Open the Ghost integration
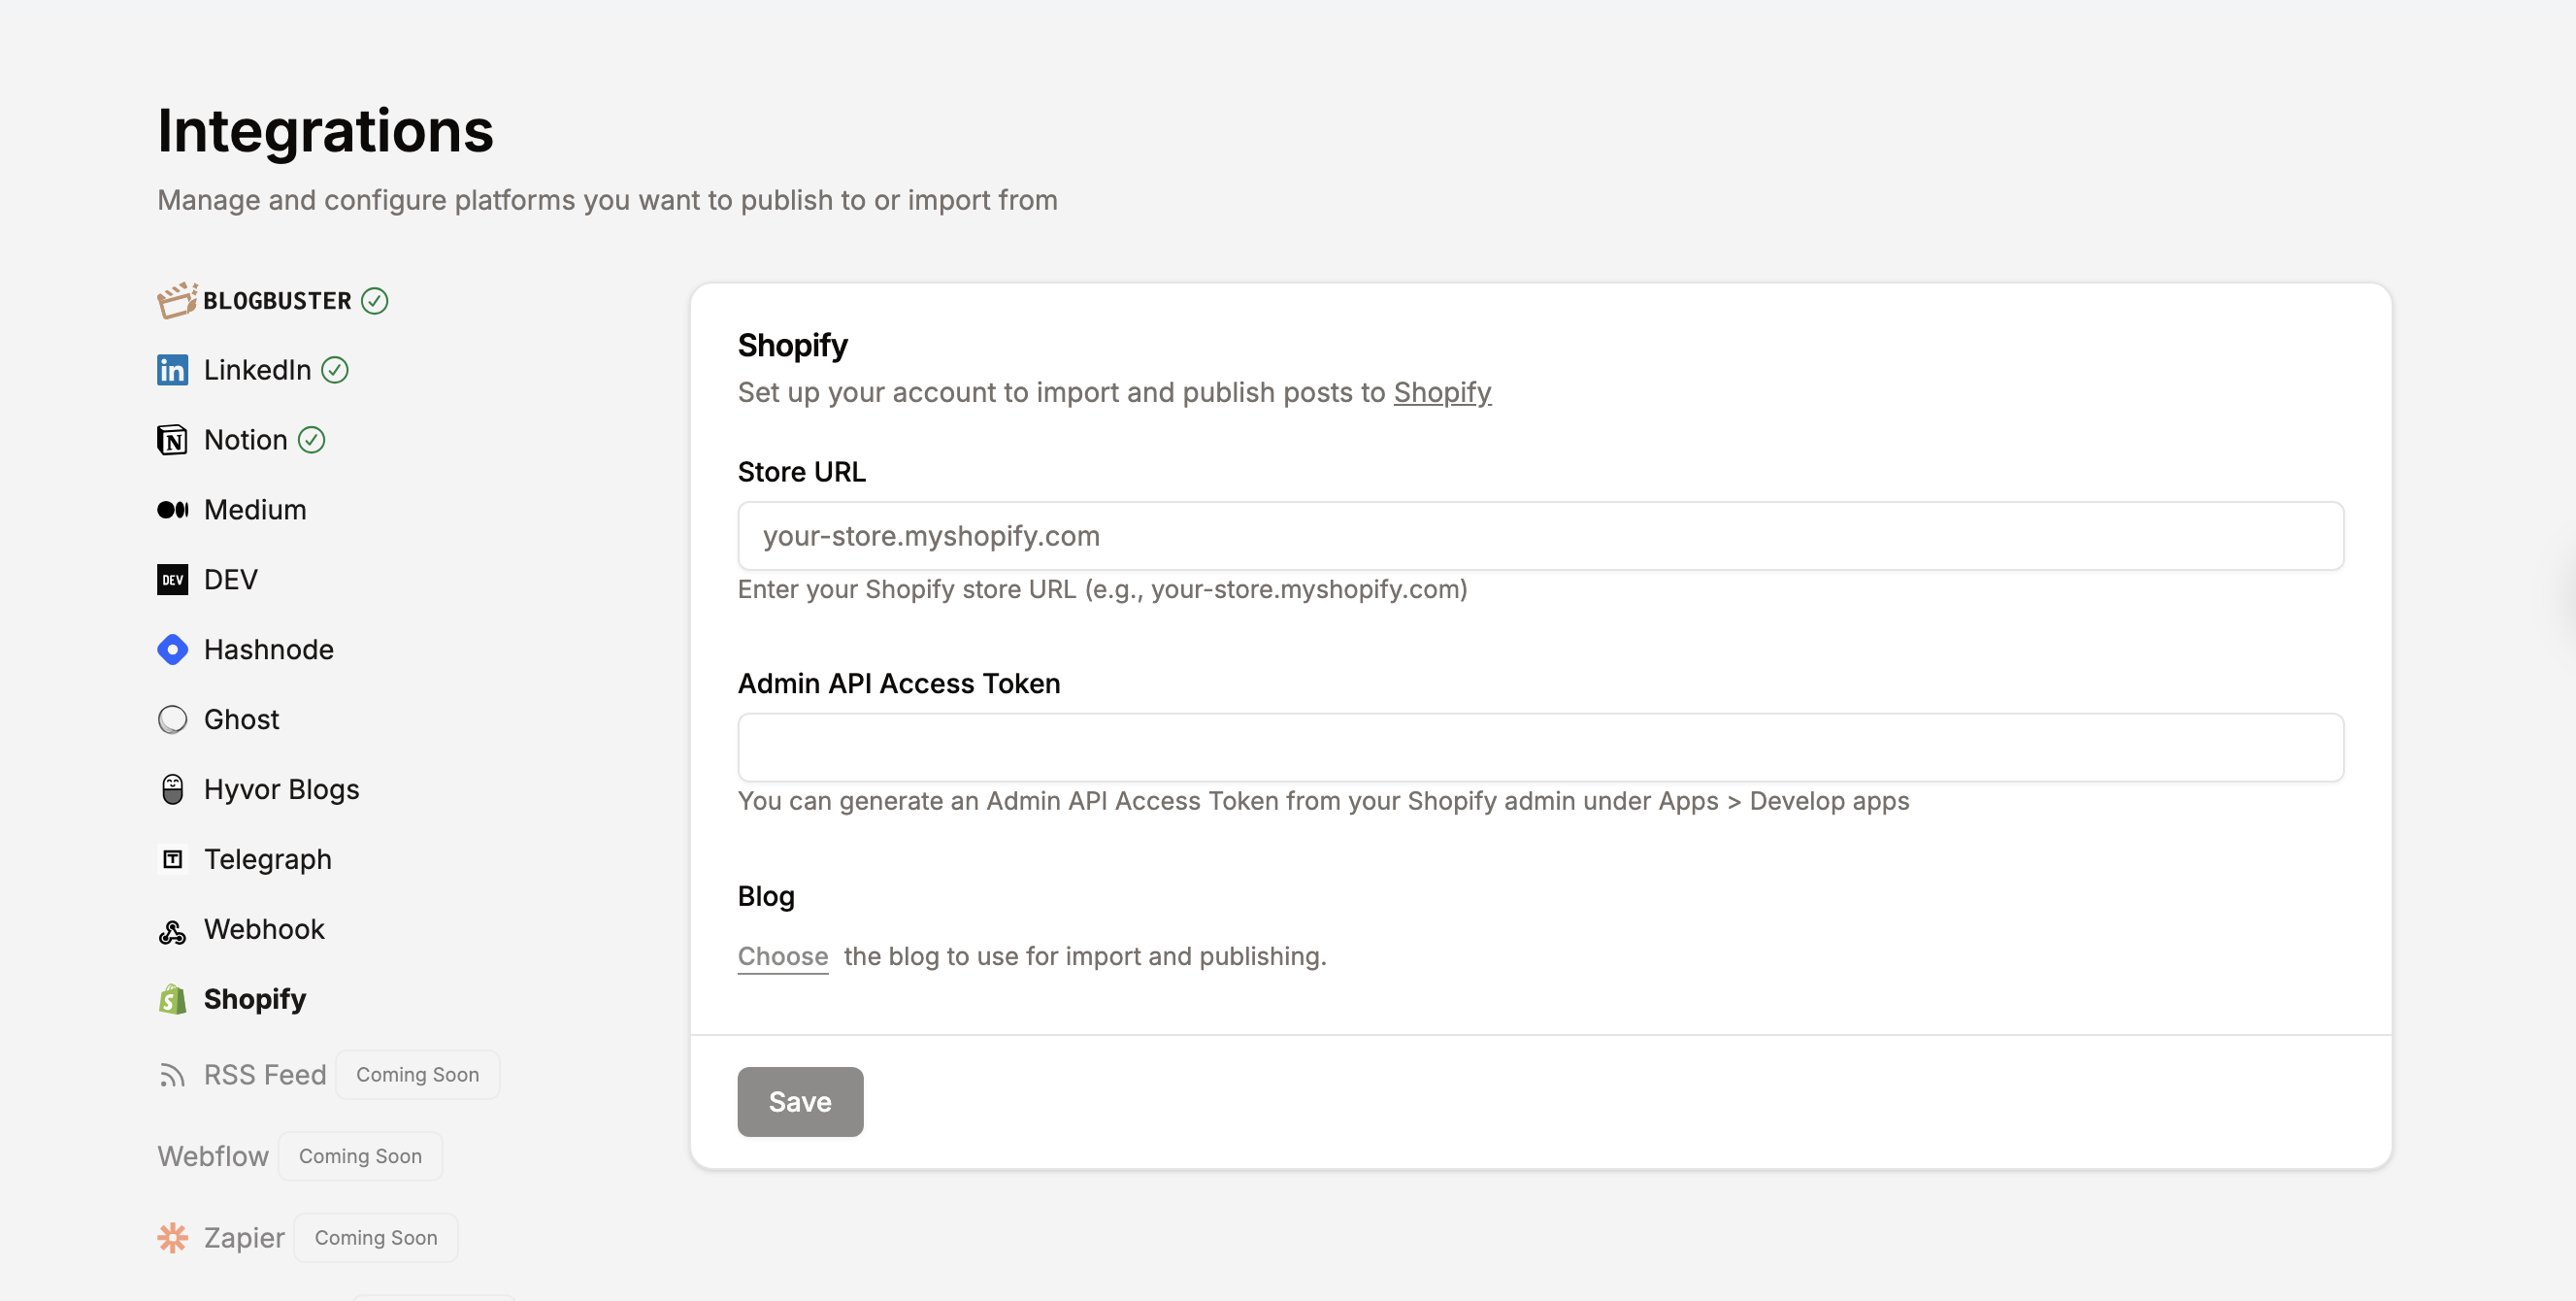Viewport: 2576px width, 1301px height. pos(241,720)
